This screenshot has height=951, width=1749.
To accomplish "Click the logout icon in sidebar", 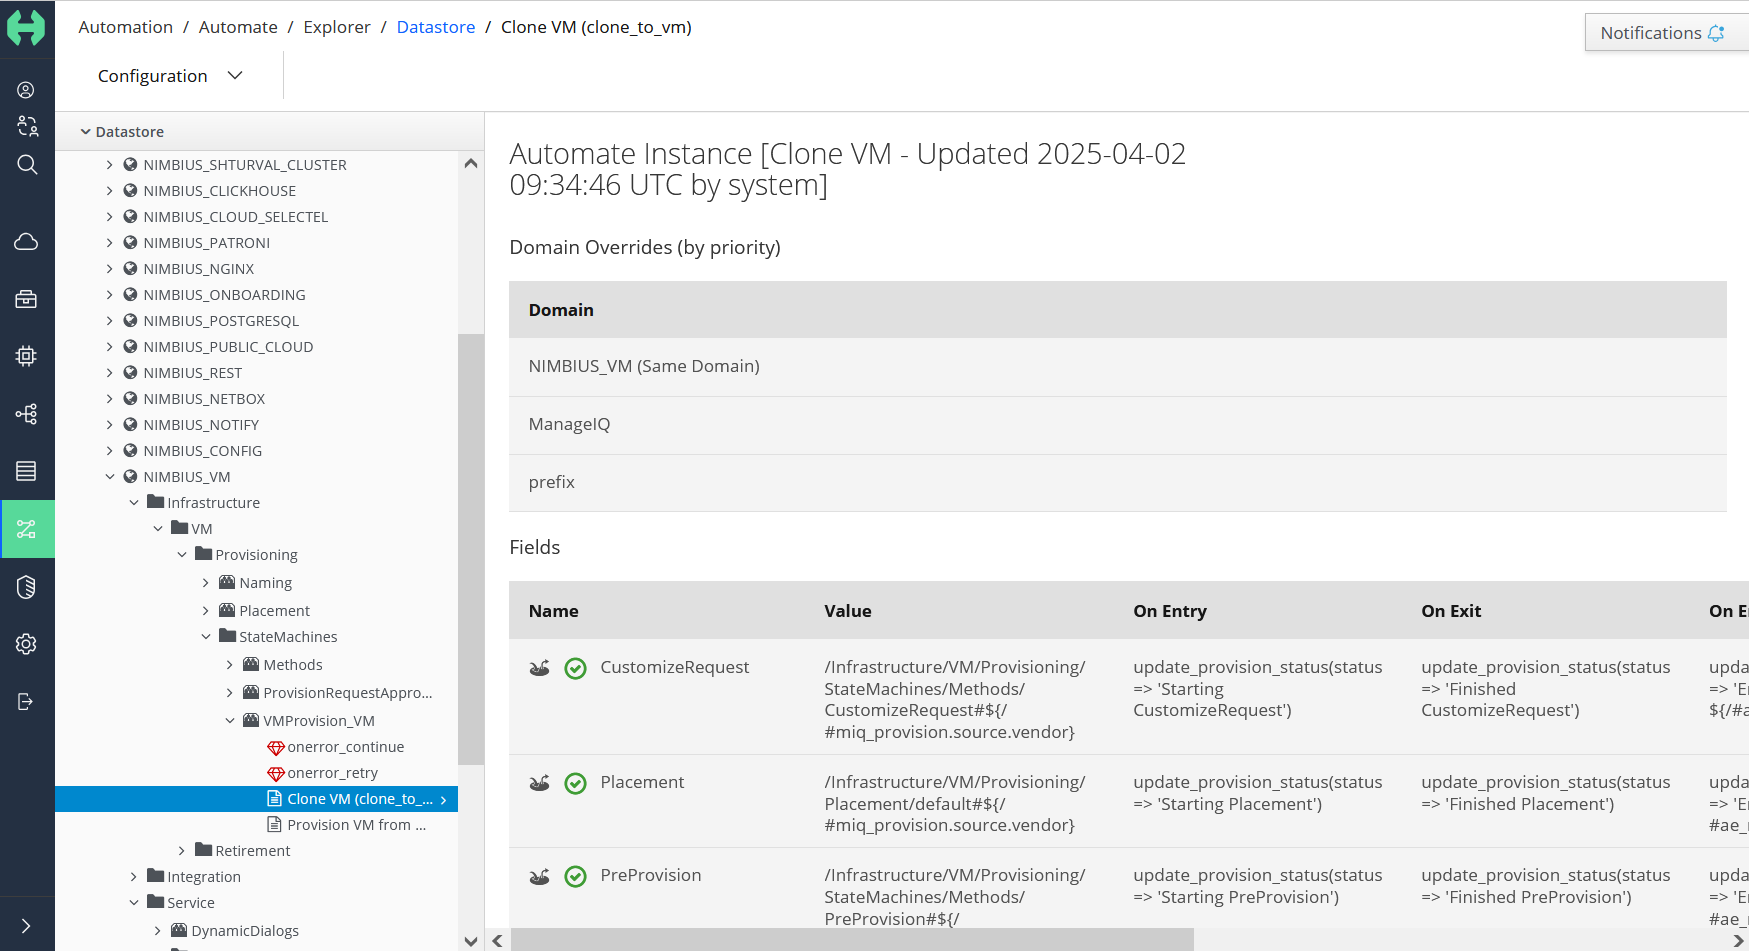I will point(26,701).
